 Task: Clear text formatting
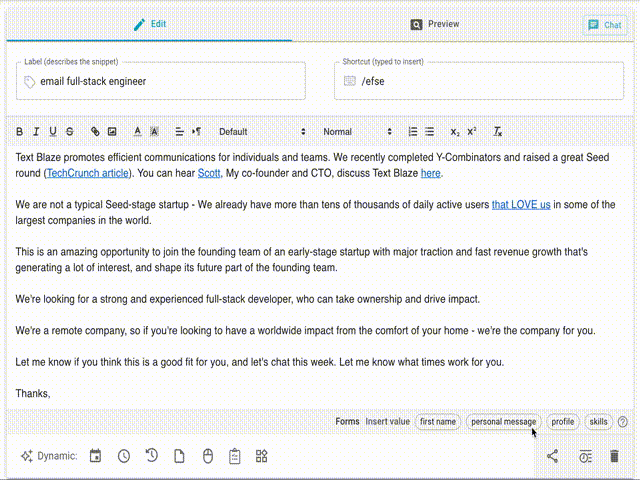498,131
